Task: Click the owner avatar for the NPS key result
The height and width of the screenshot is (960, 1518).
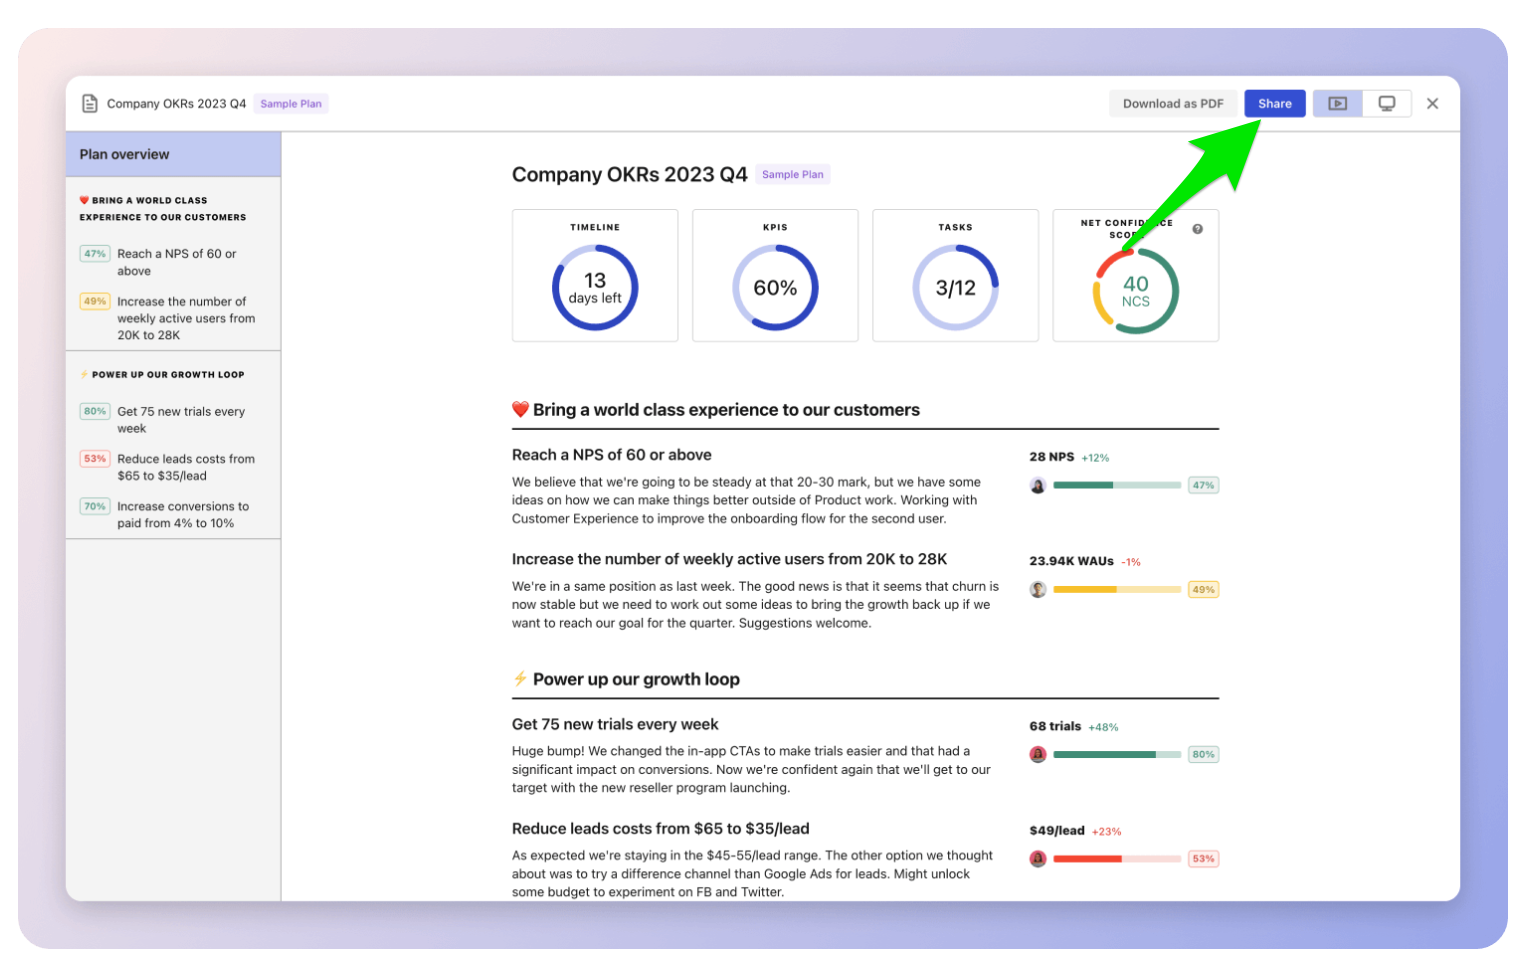Action: click(1038, 486)
